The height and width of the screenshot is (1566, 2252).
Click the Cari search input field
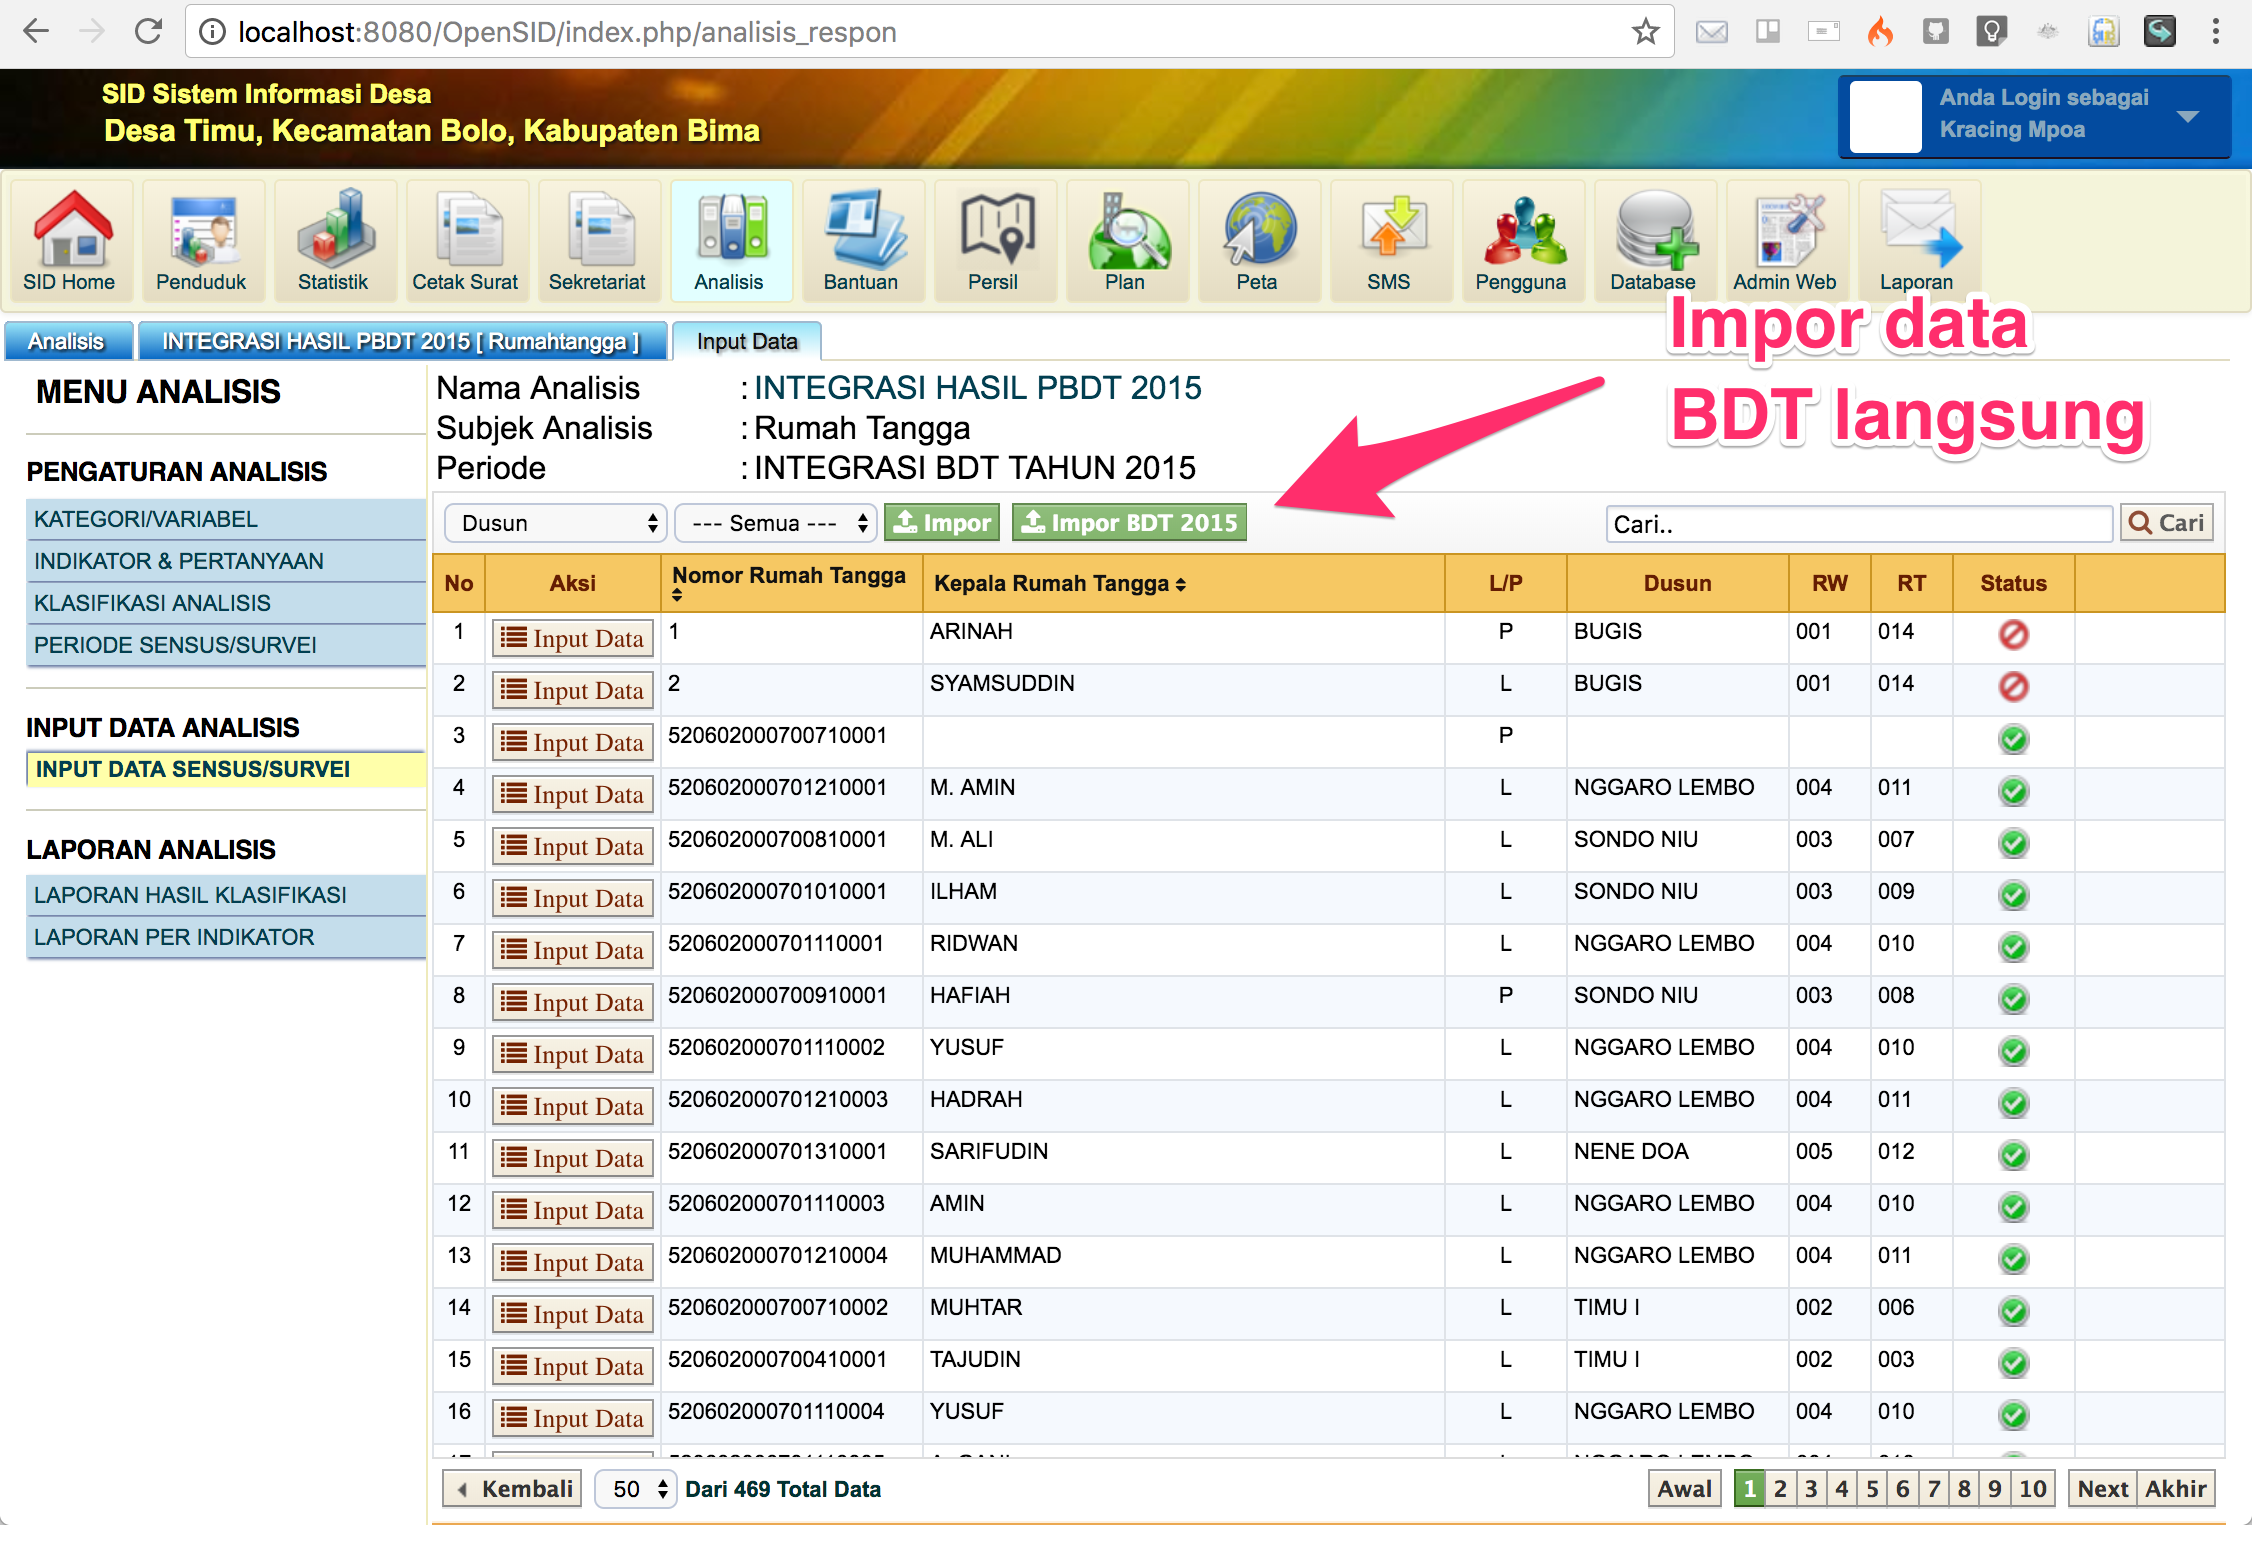coord(1858,524)
